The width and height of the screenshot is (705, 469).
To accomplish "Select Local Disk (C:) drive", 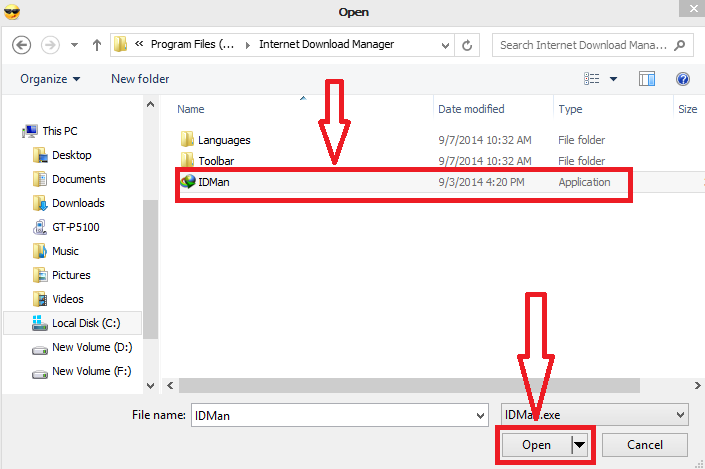I will coord(72,323).
